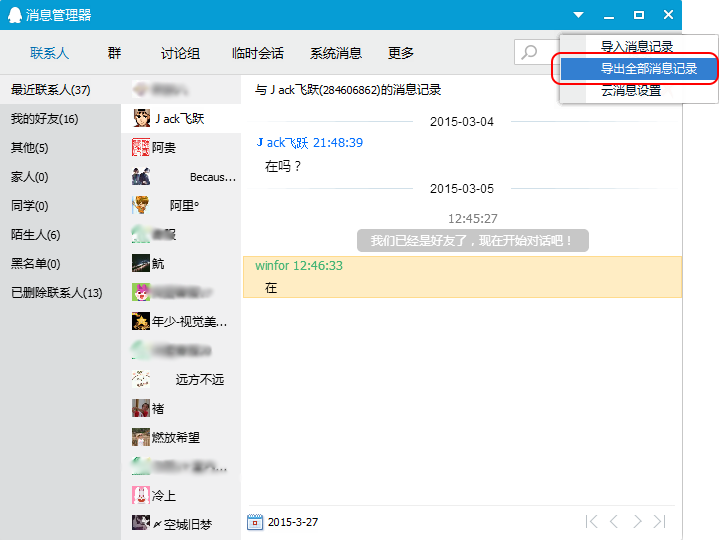Viewport: 719px width, 540px height.
Task: Select the highlighted winfor 12:46:33 message
Action: [462, 277]
